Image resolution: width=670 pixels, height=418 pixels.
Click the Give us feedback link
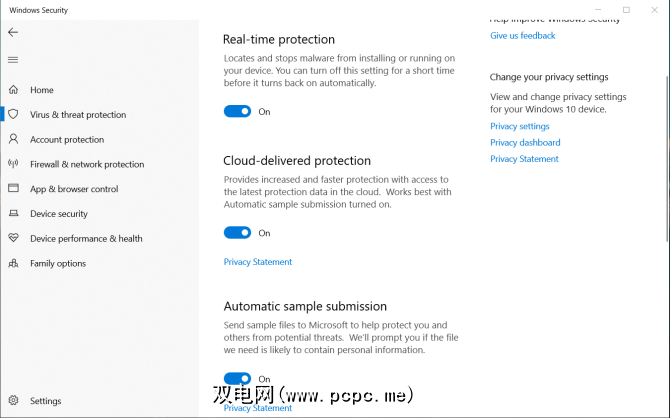point(522,36)
